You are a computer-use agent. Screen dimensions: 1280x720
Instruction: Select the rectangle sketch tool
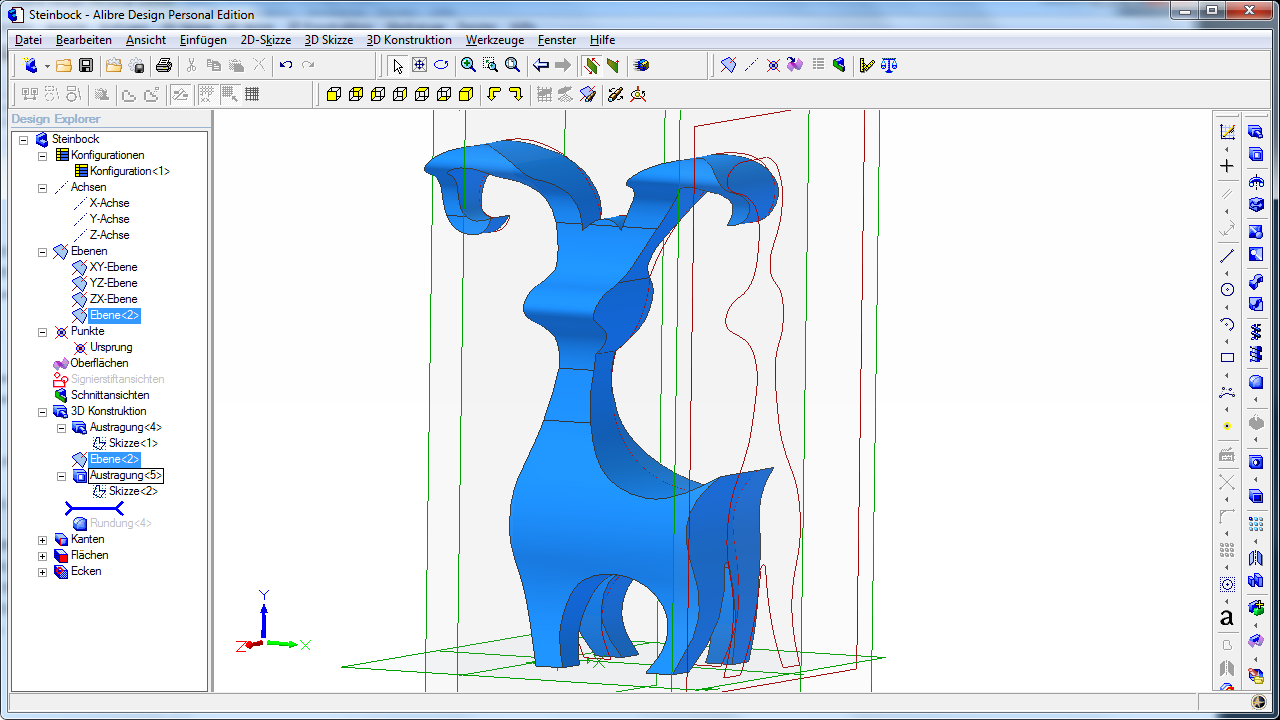click(1227, 357)
